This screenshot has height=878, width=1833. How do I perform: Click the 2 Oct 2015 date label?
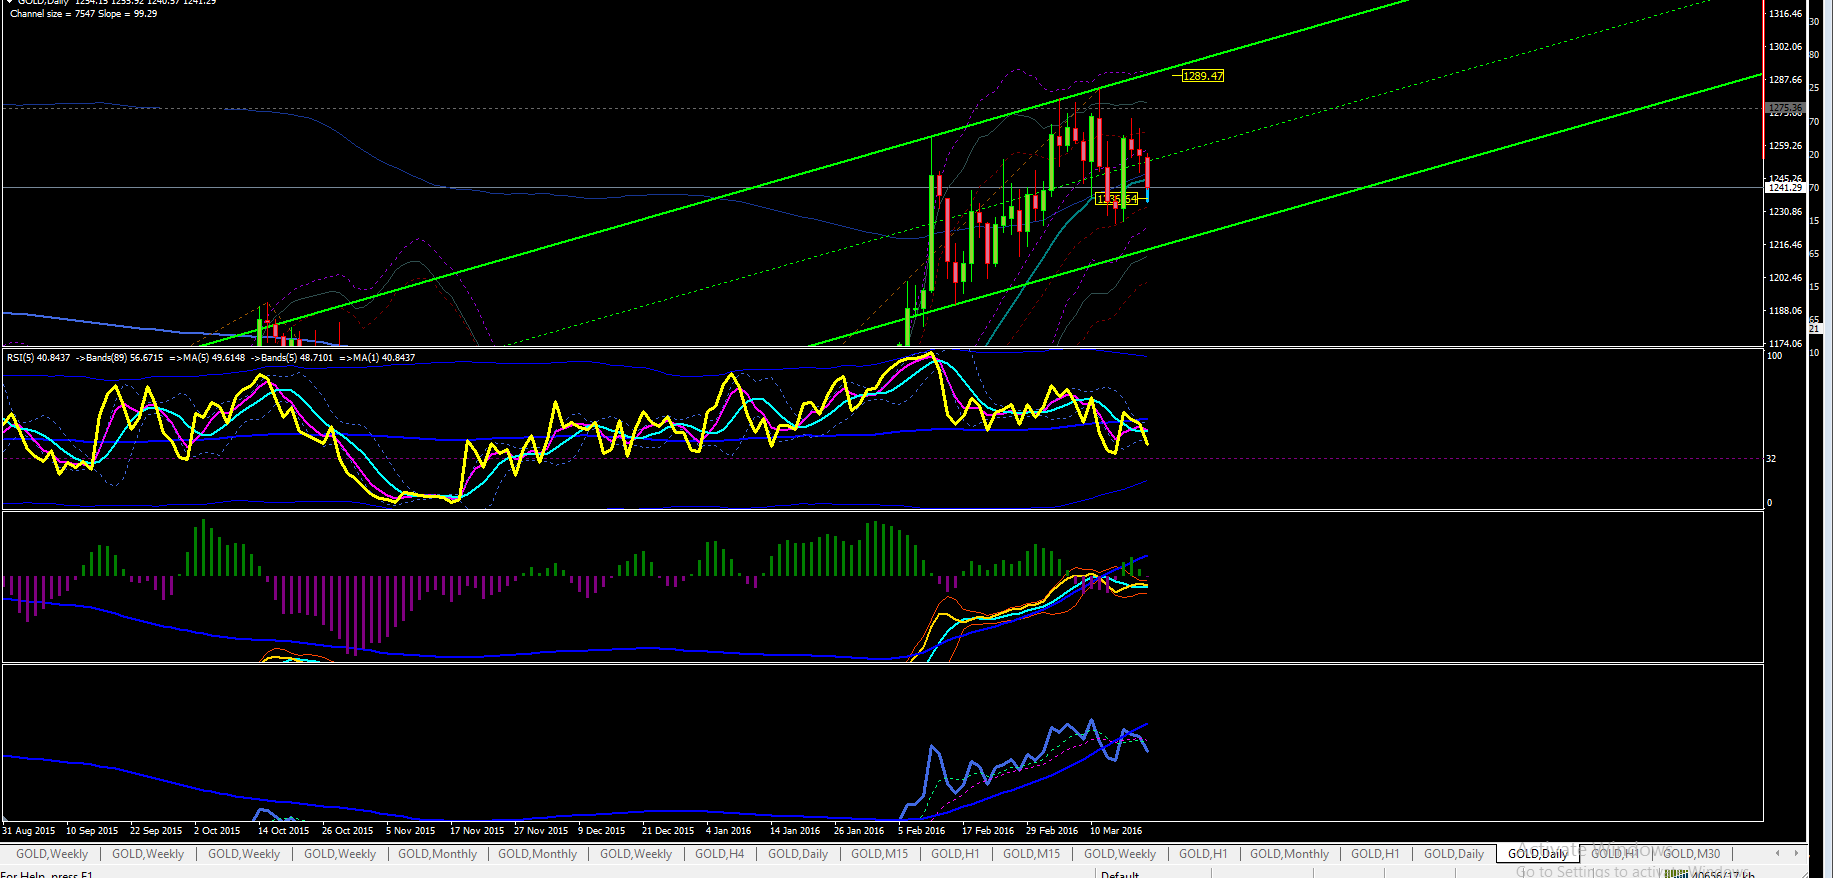point(217,831)
